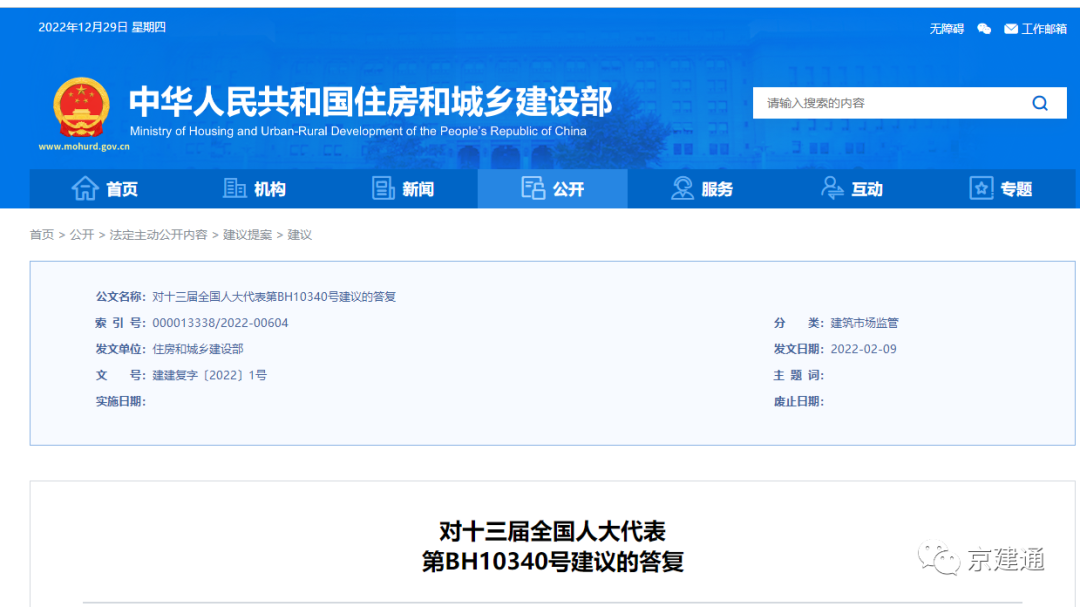Click the envelope icon beside 工作邮箱

click(1011, 29)
